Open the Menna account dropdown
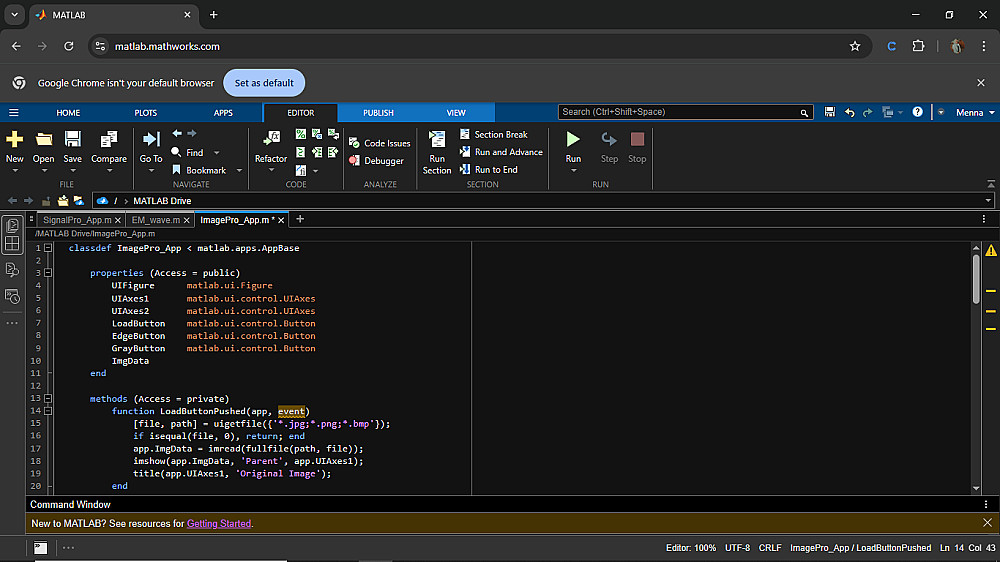1000x562 pixels. [971, 113]
